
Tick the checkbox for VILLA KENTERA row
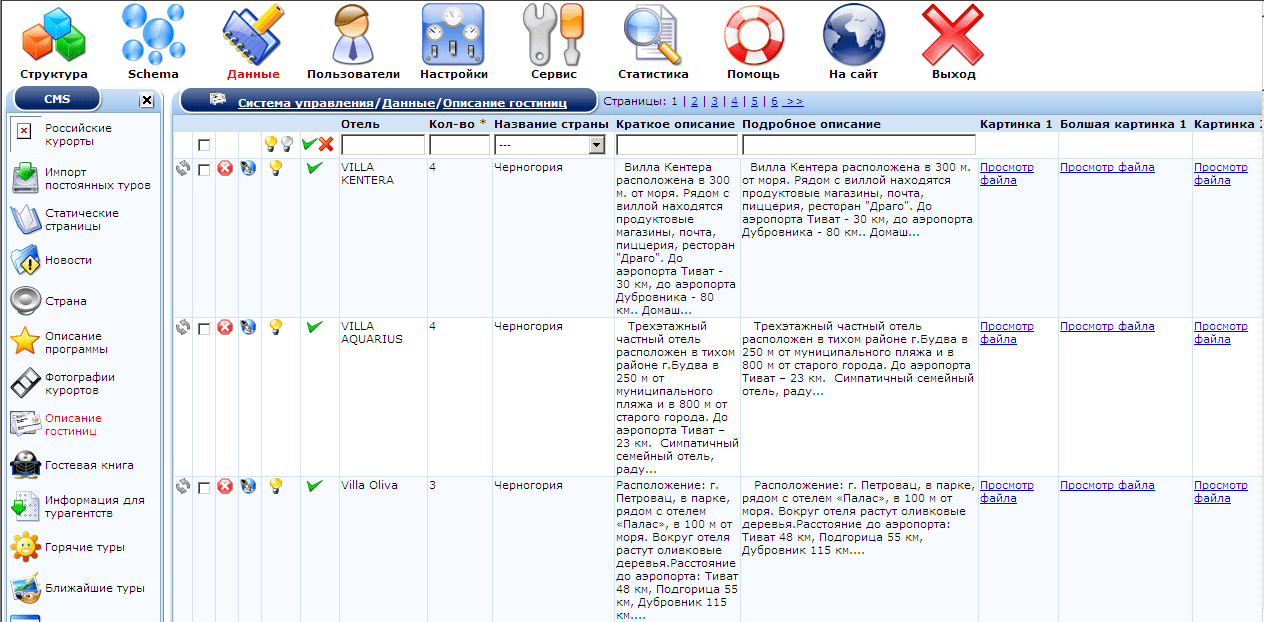point(204,170)
